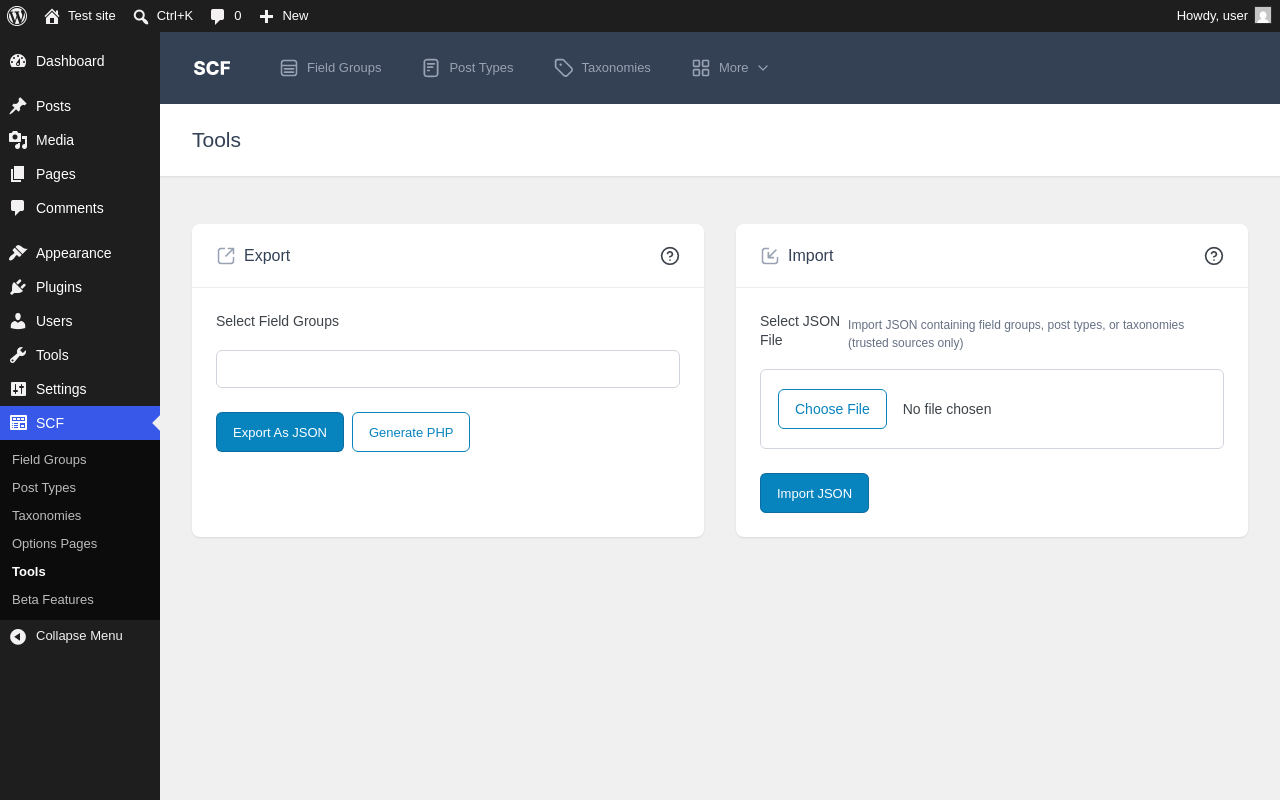The image size is (1280, 800).
Task: Open Post Types submenu link in sidebar
Action: click(44, 488)
